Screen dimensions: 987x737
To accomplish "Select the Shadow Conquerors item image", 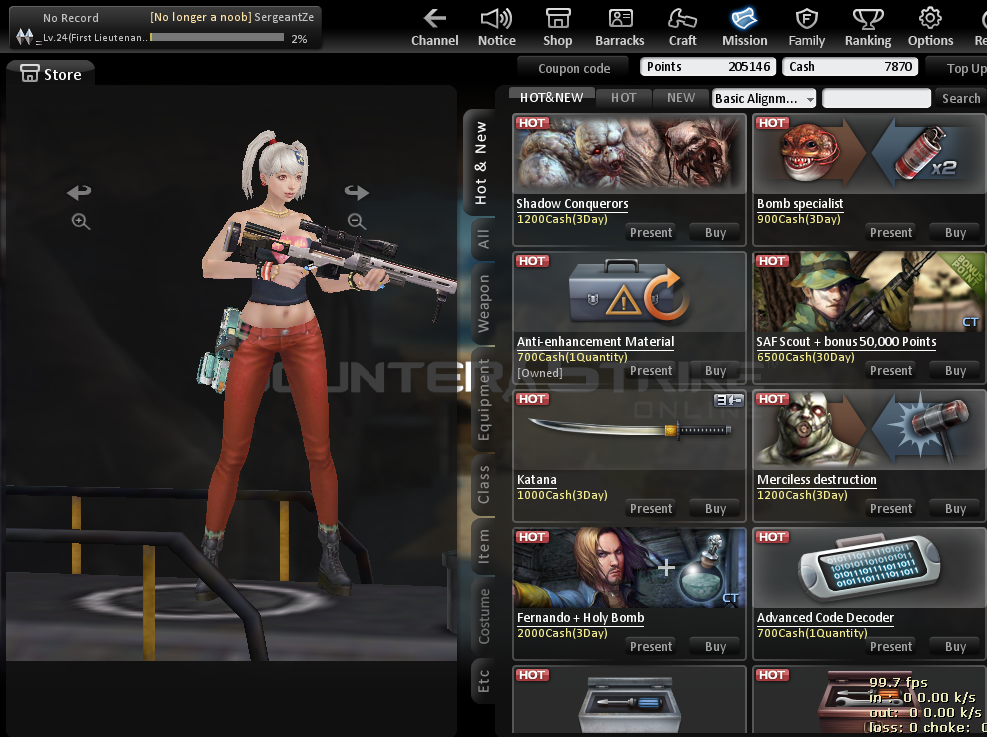I will point(629,154).
